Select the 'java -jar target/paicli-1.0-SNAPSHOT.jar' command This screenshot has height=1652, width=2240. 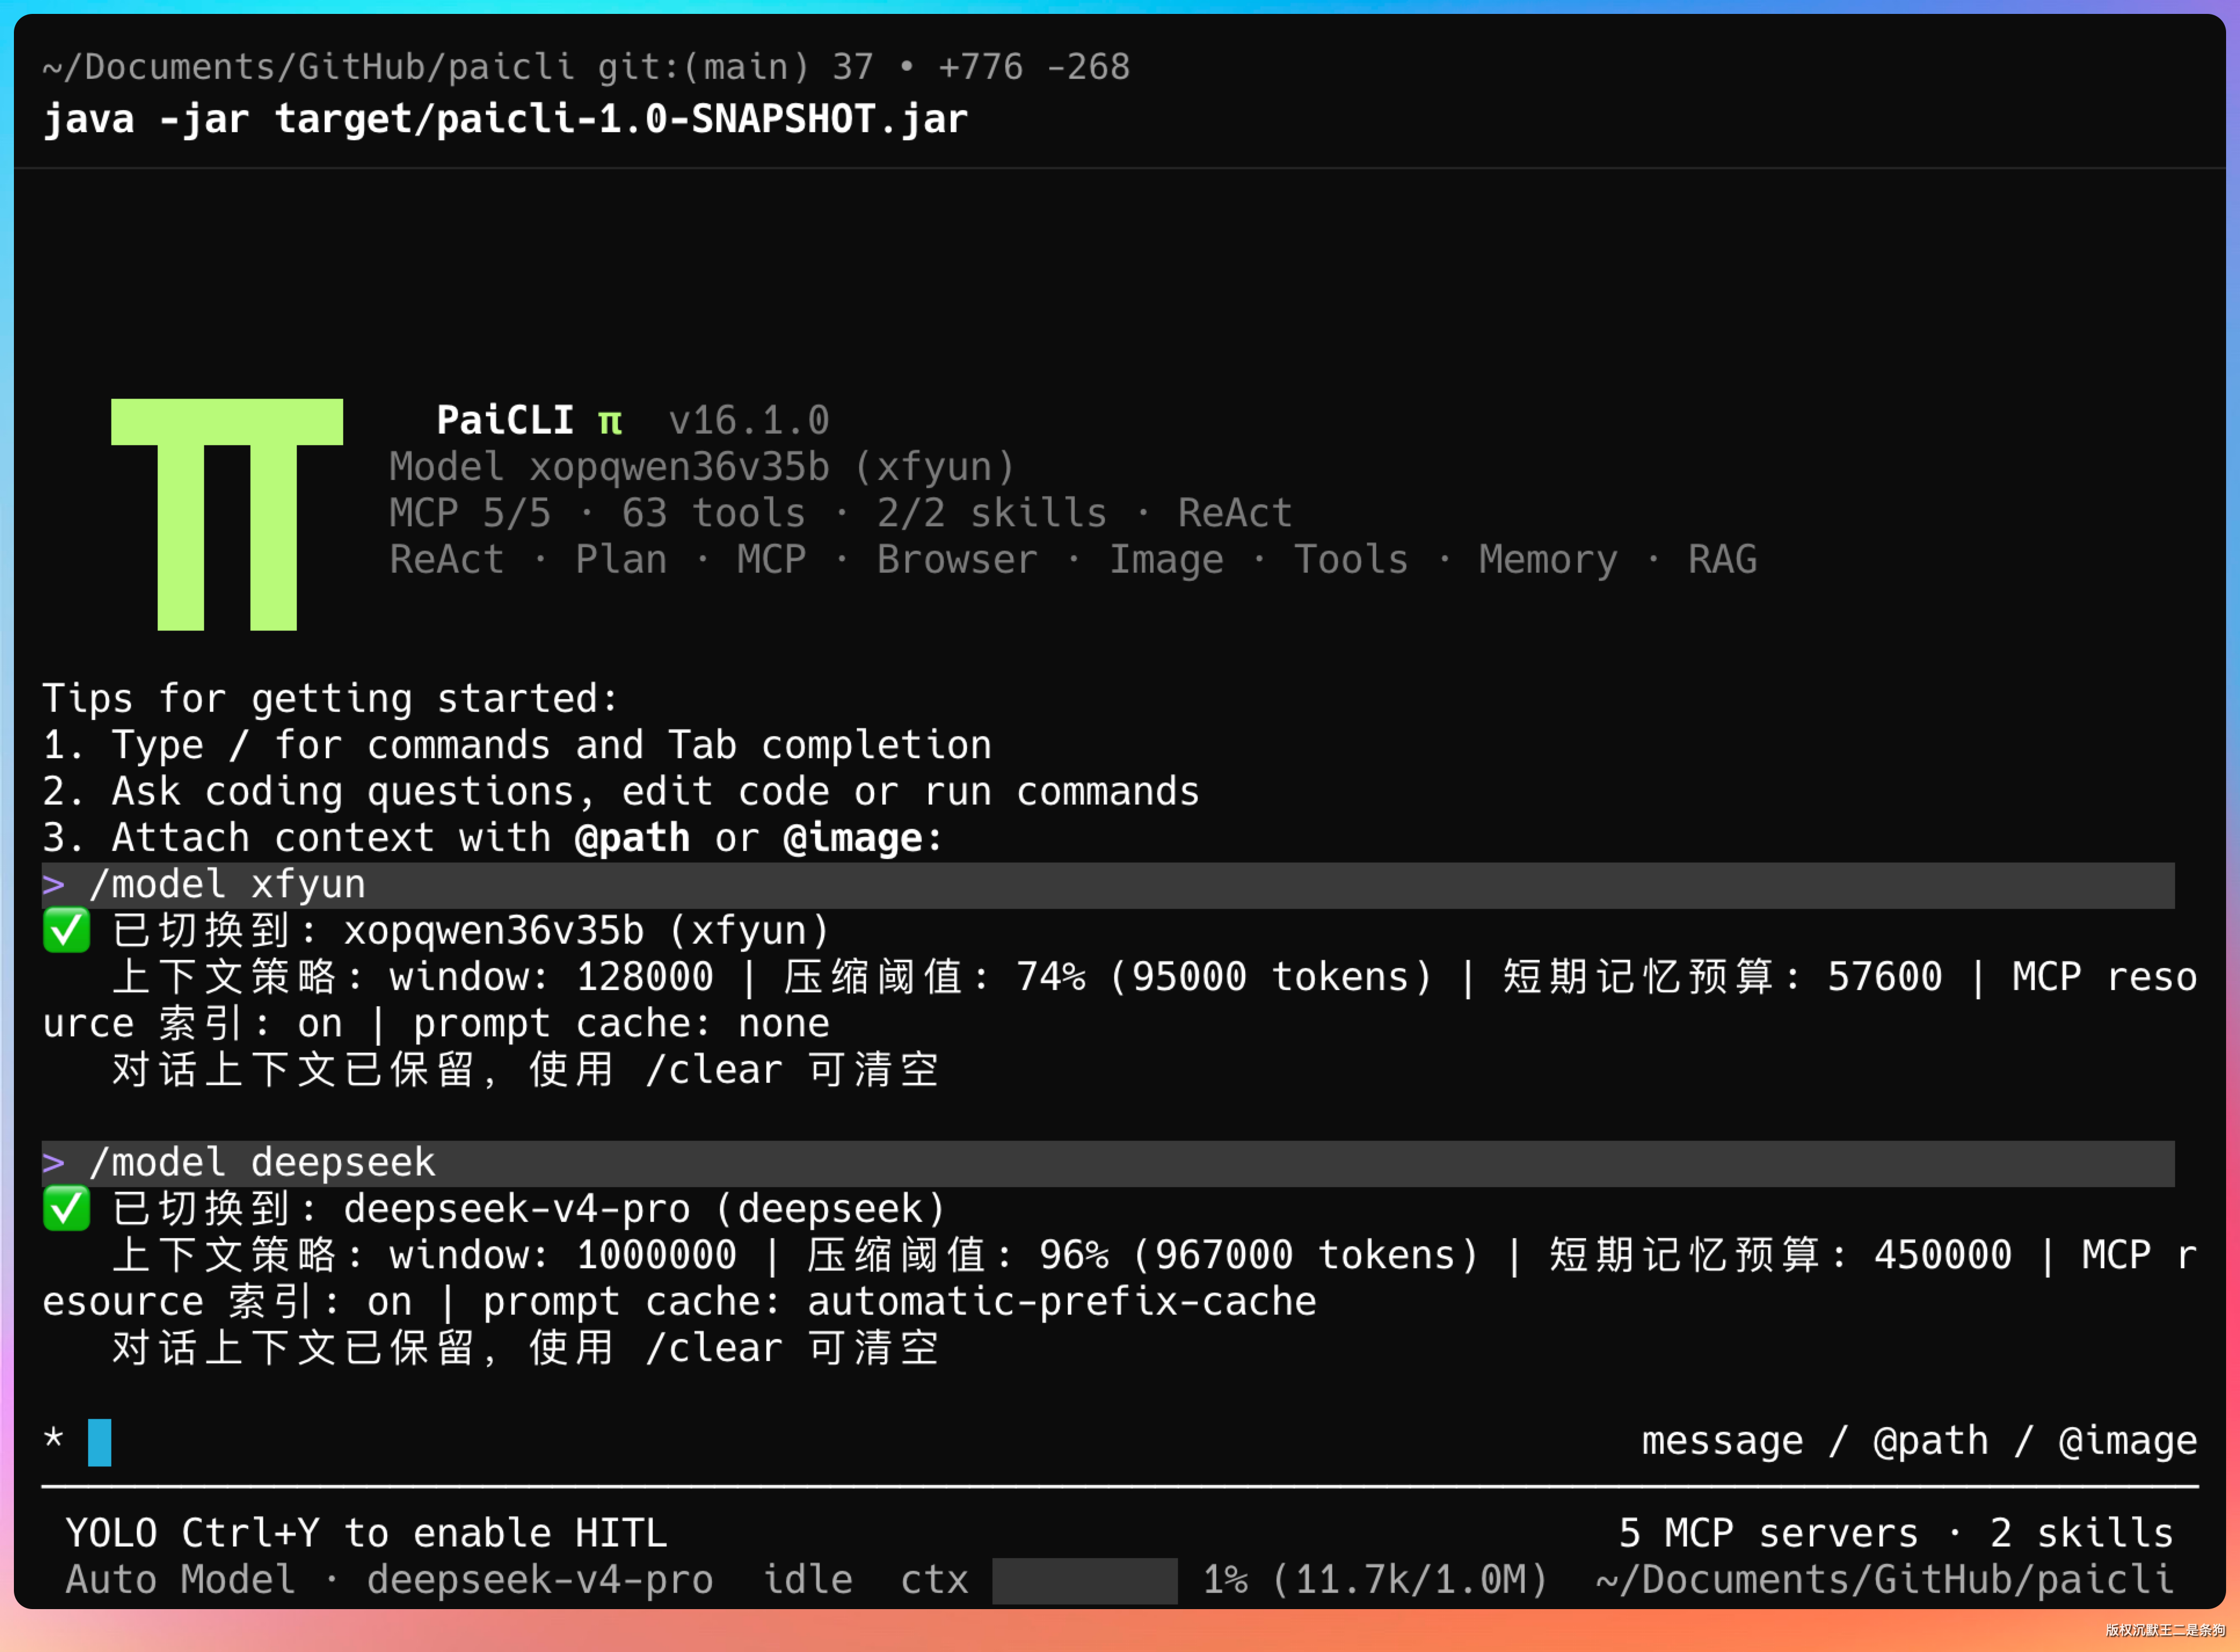pos(506,119)
